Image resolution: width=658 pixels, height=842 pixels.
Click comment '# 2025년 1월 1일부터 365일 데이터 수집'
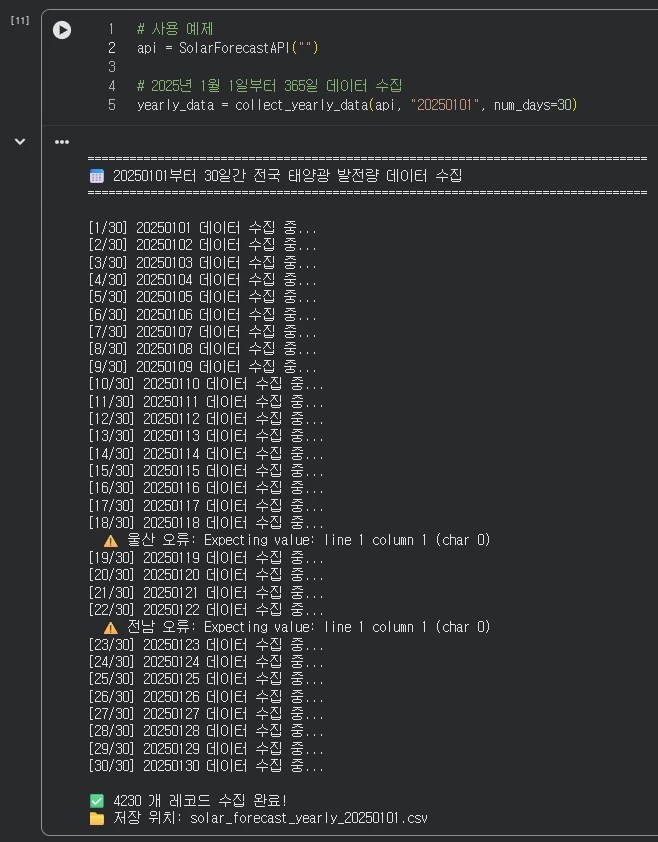pyautogui.click(x=270, y=85)
